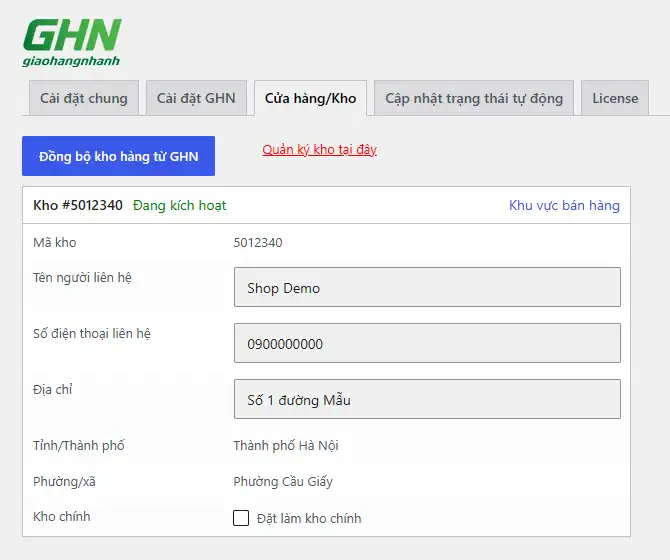
Task: Click the Thành phố Hà Nội value
Action: tap(286, 446)
